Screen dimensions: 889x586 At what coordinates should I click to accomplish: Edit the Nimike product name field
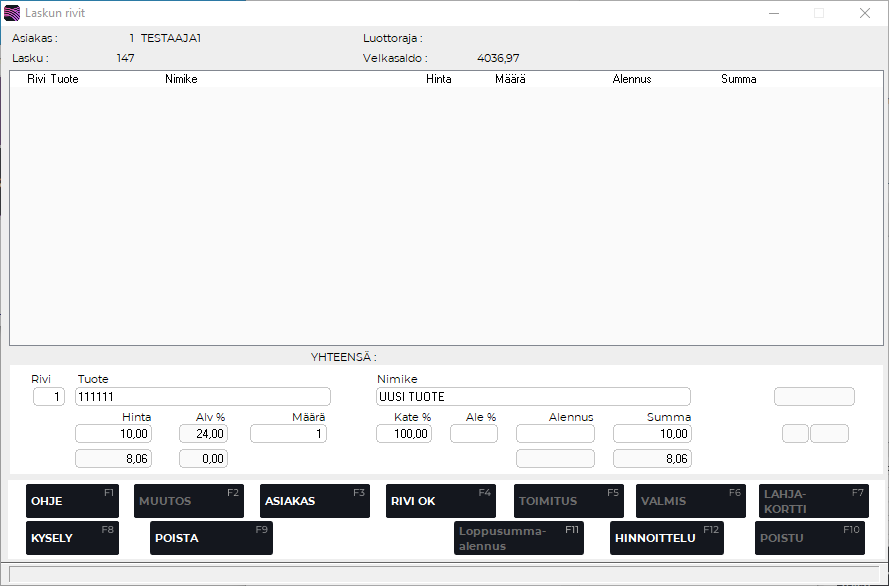(x=533, y=397)
